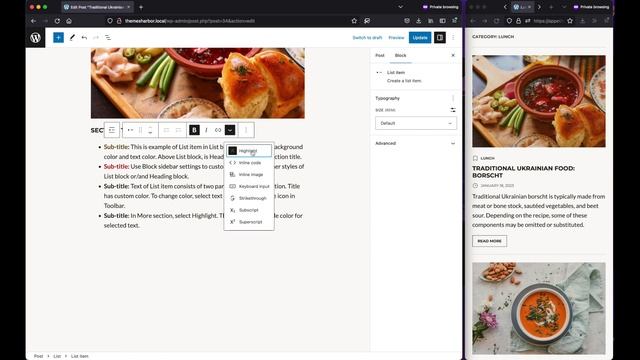
Task: Open Traditional Ukrainian Food: Borscht title link
Action: [x=523, y=172]
